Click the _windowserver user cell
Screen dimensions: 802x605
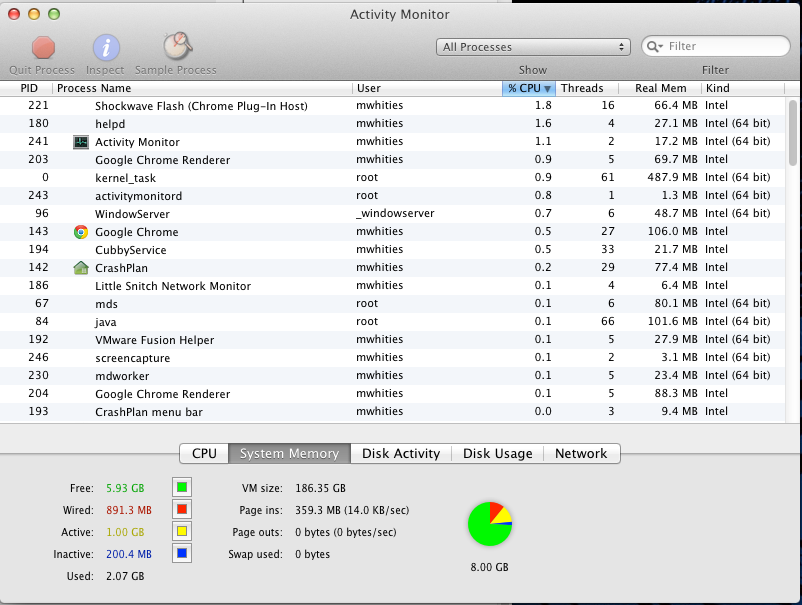[x=395, y=213]
